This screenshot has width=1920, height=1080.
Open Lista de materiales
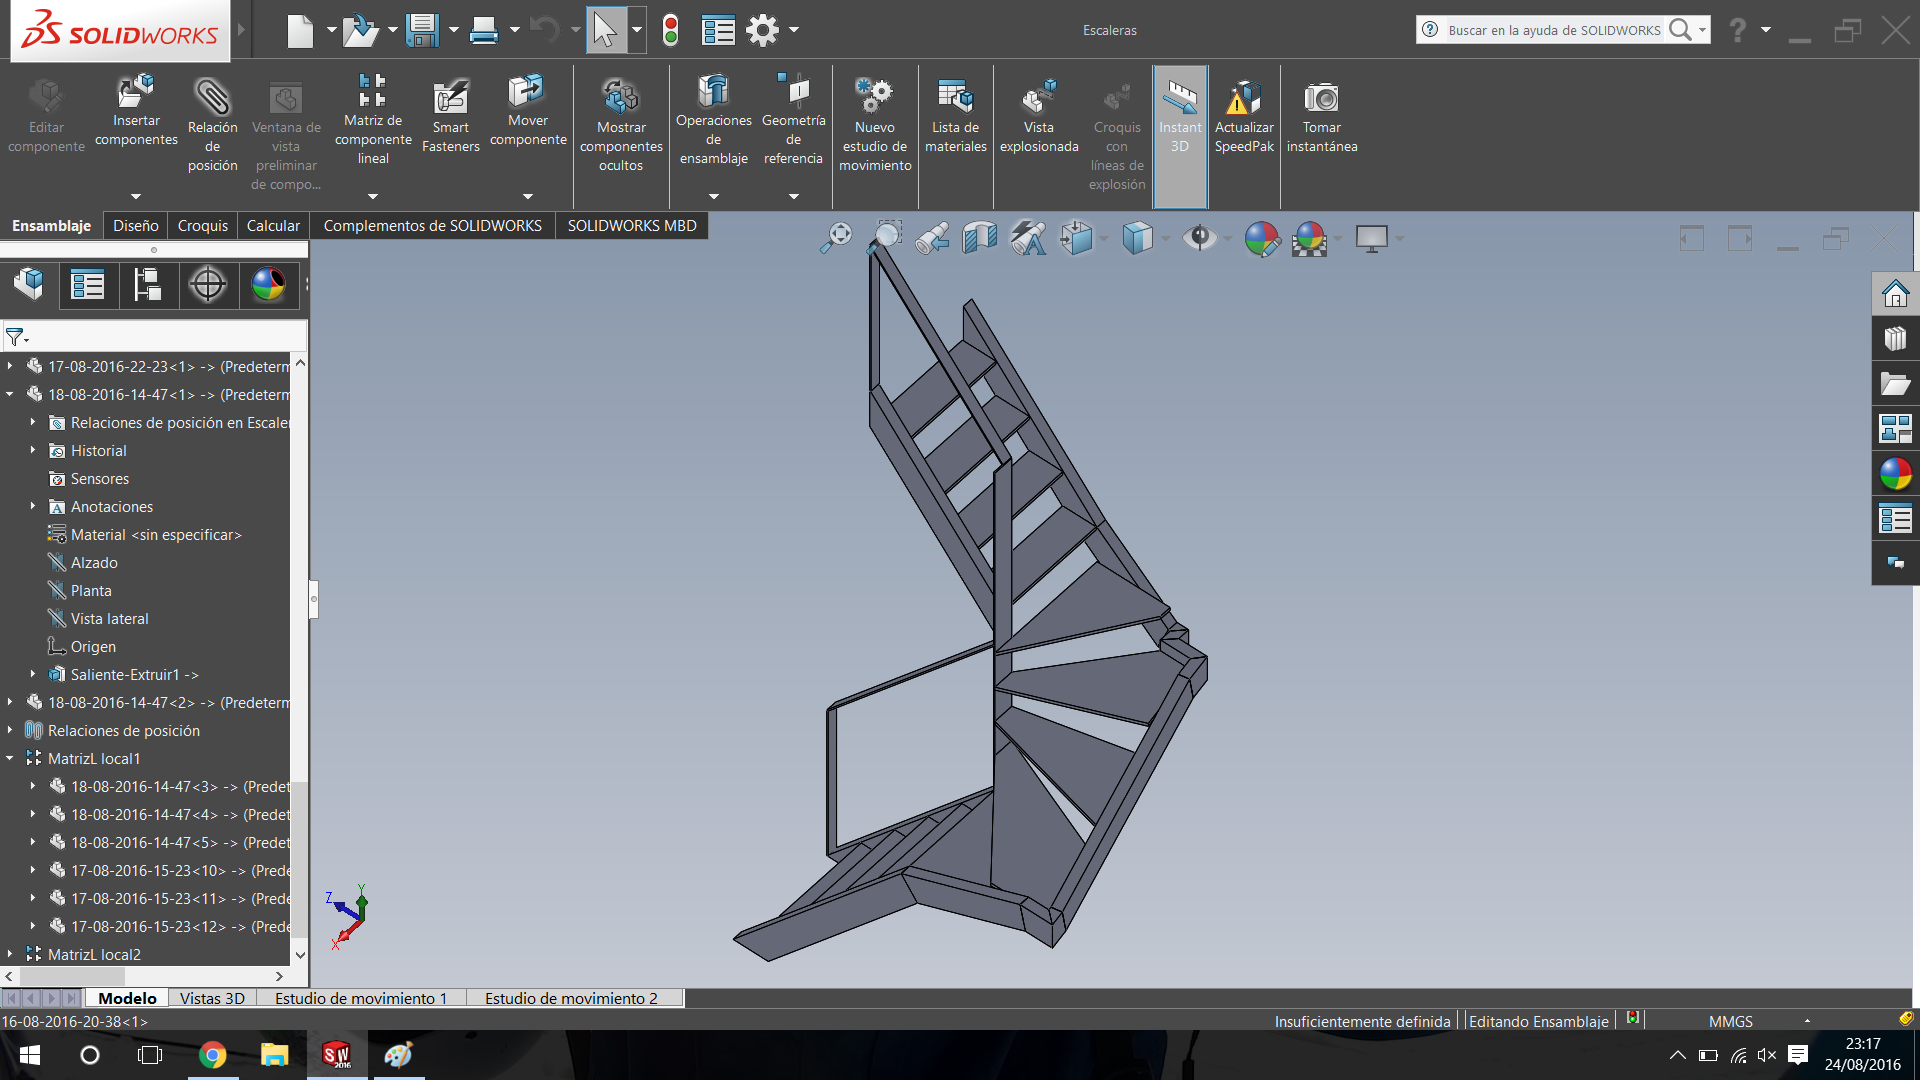(955, 98)
